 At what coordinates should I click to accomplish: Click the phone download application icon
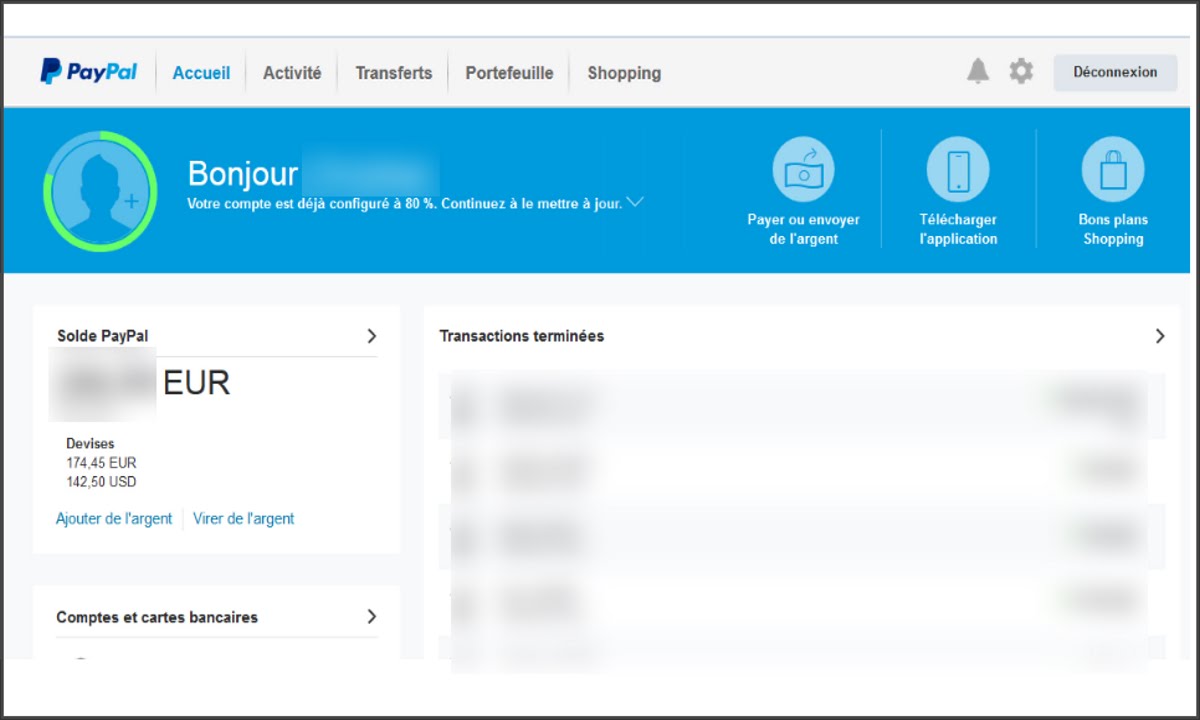pyautogui.click(x=958, y=169)
